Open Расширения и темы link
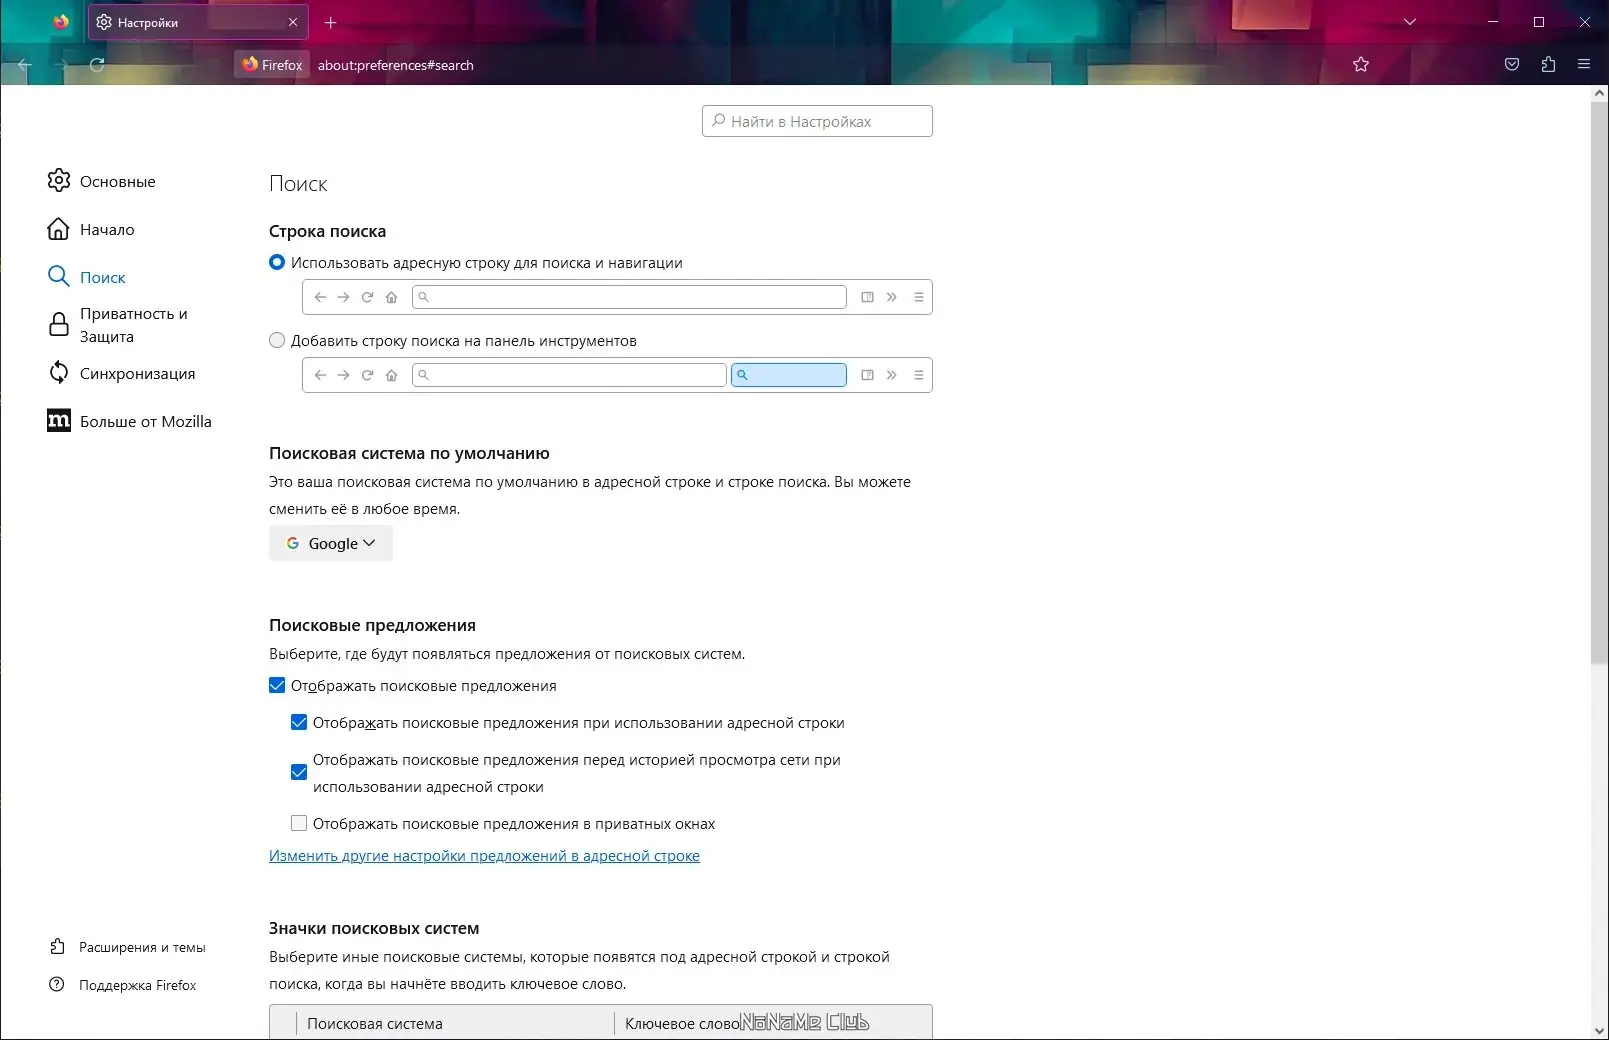 coord(142,947)
